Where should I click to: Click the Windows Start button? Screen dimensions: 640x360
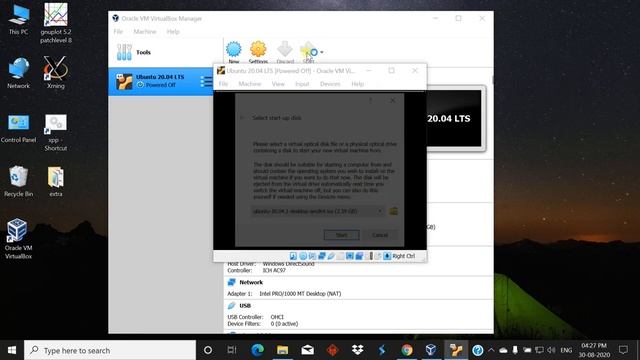[x=12, y=350]
